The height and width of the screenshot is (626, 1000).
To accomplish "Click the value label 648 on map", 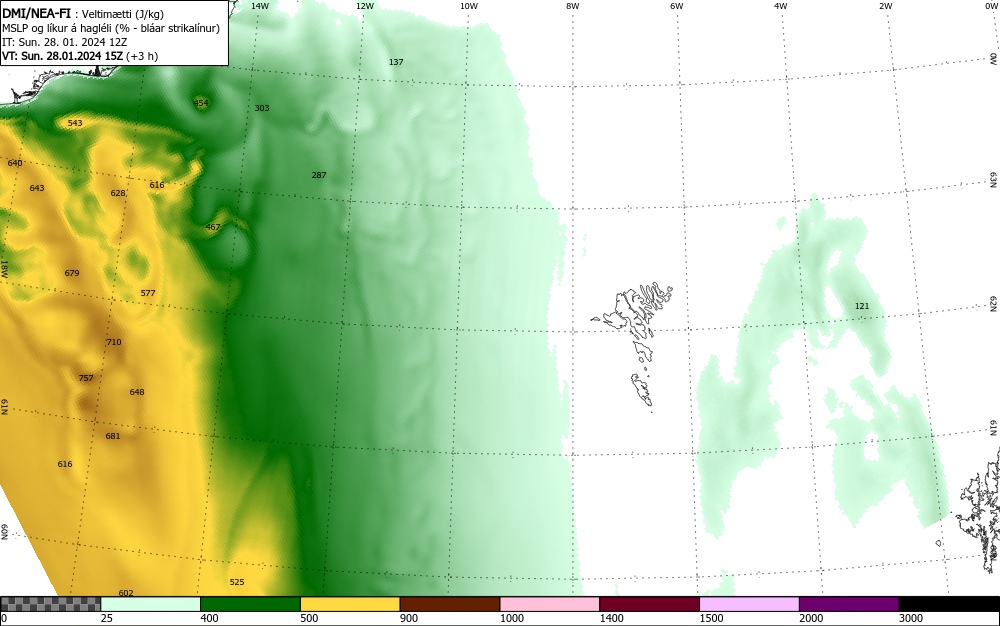I will click(137, 392).
